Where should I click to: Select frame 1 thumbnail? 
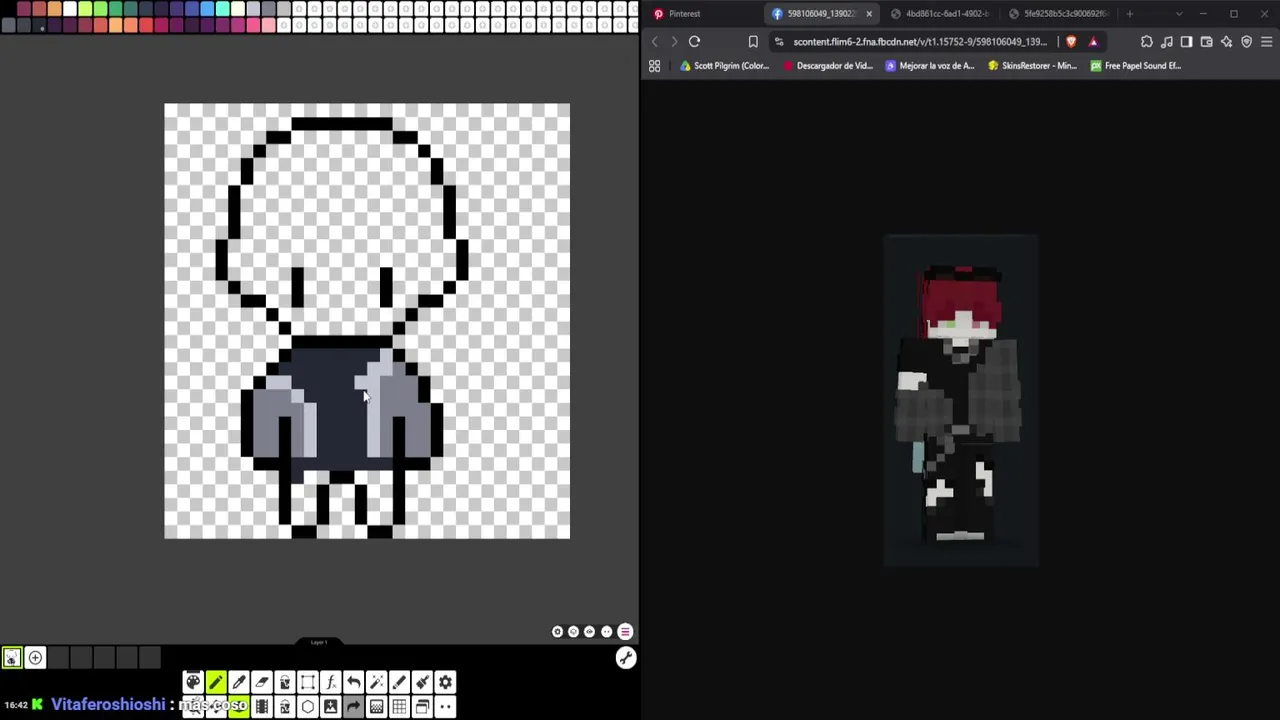tap(12, 657)
